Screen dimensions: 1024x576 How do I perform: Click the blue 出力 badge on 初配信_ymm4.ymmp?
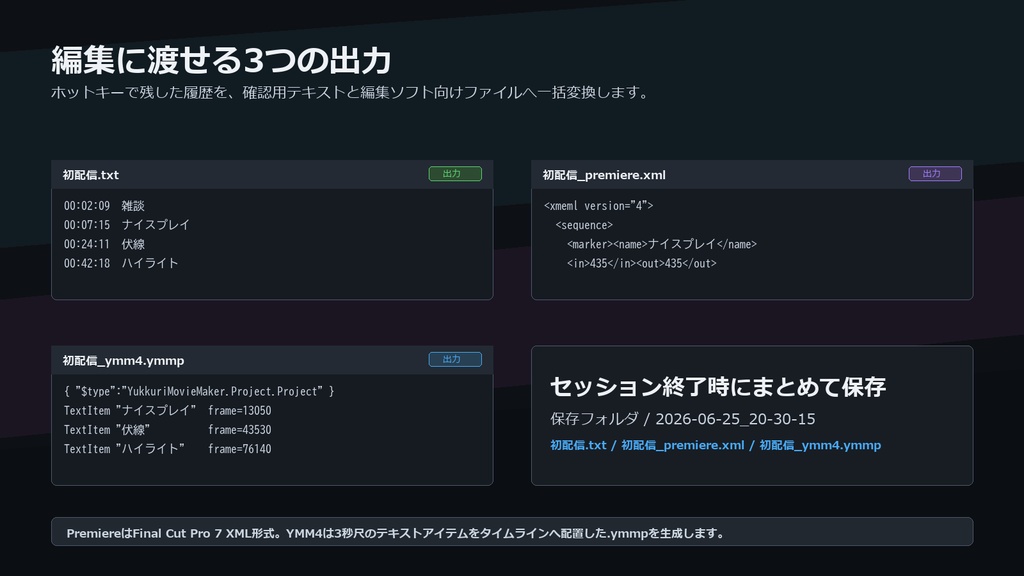[455, 359]
